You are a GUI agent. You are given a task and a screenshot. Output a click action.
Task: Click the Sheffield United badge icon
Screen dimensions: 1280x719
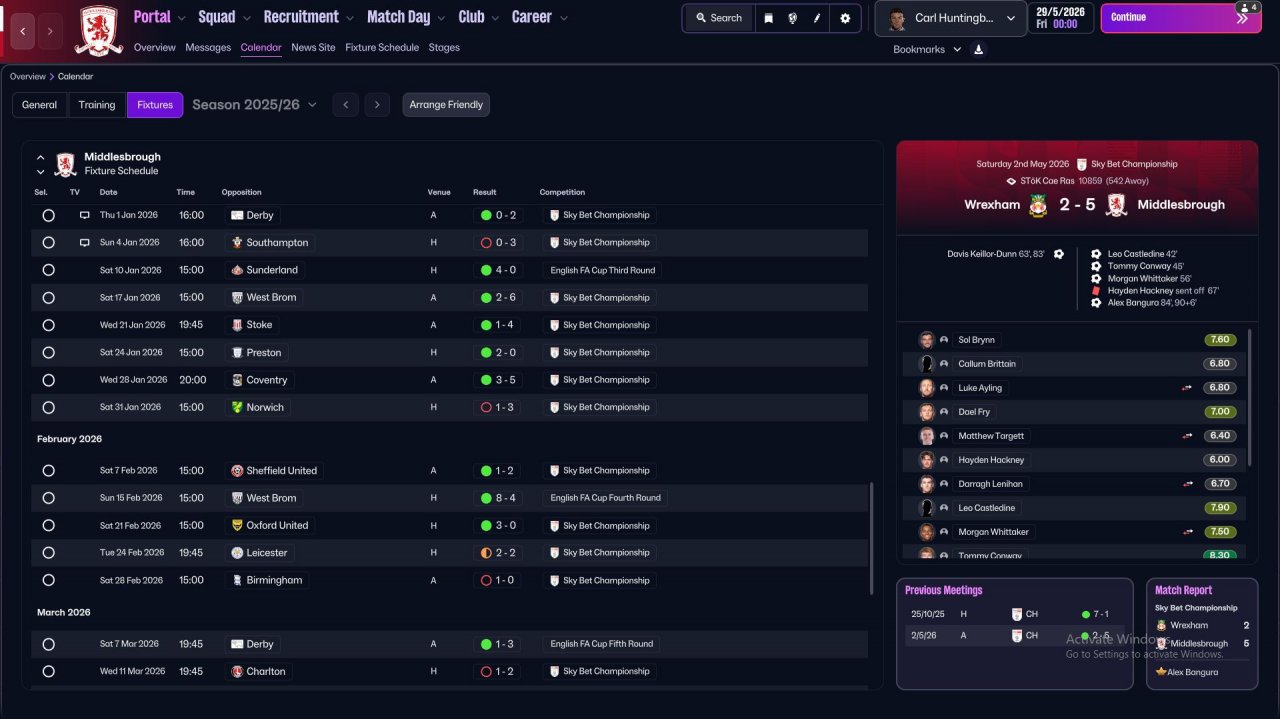tap(237, 470)
